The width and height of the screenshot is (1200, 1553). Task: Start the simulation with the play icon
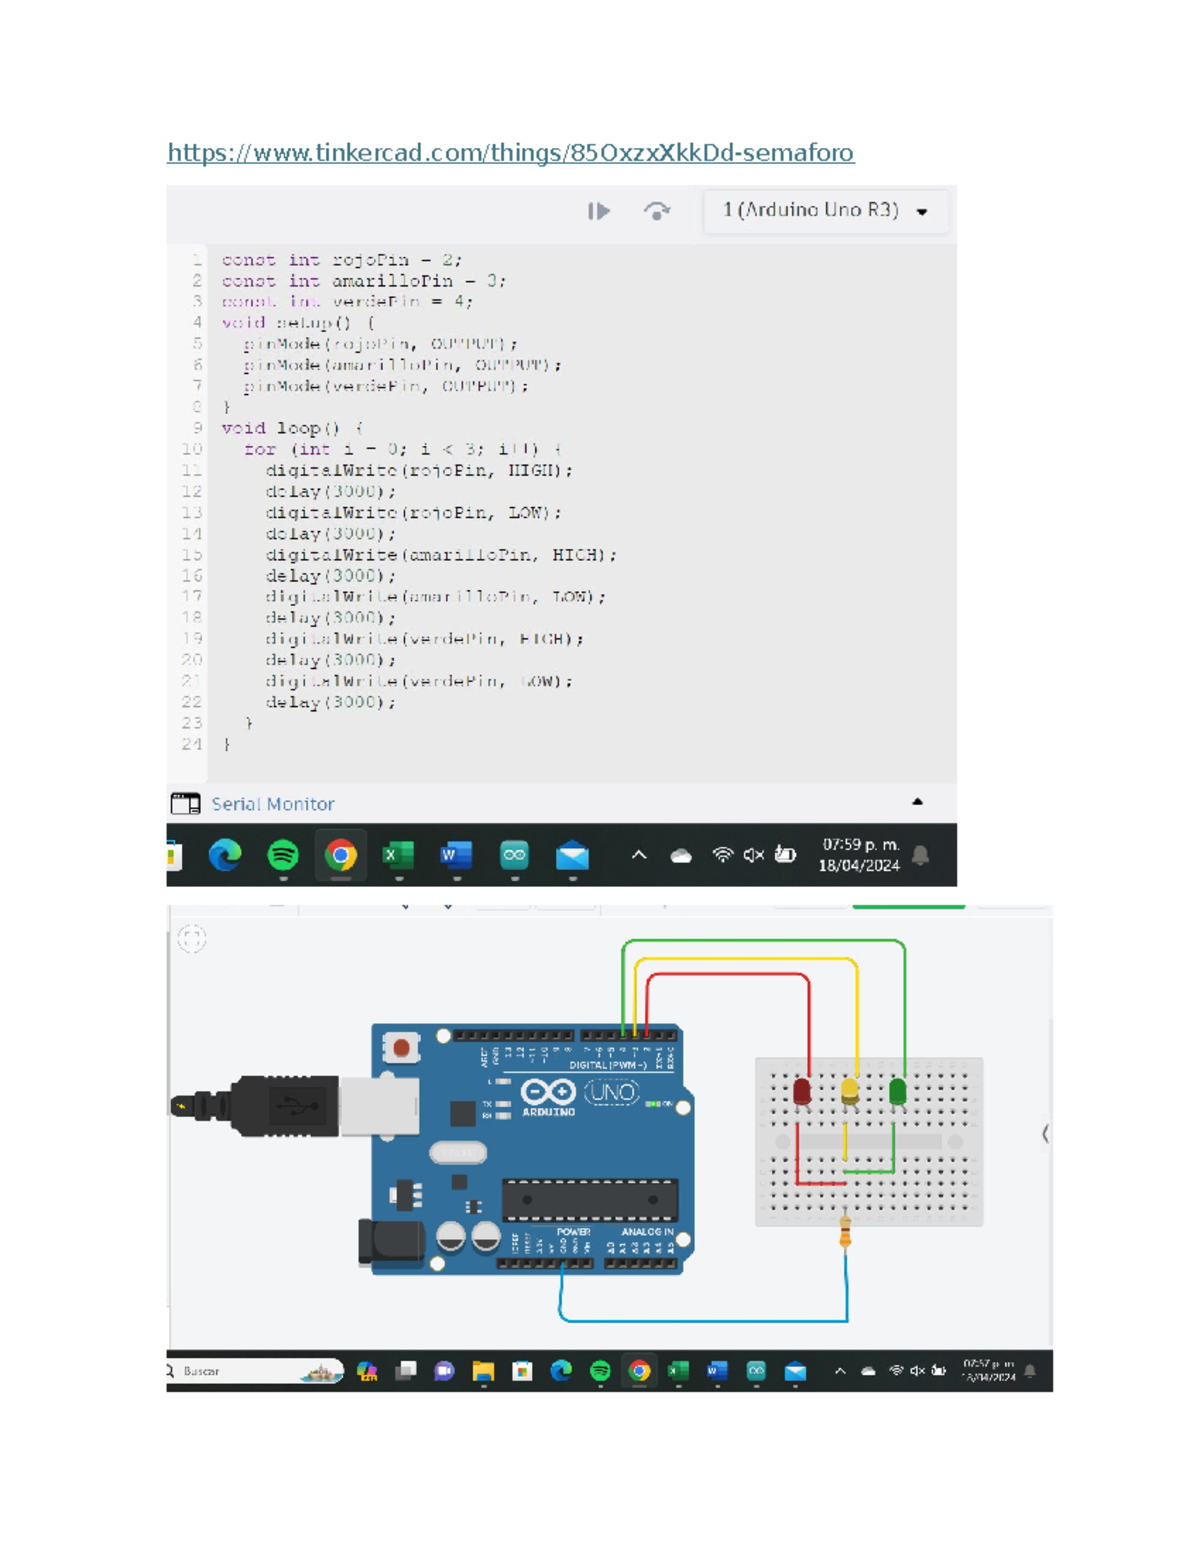600,211
